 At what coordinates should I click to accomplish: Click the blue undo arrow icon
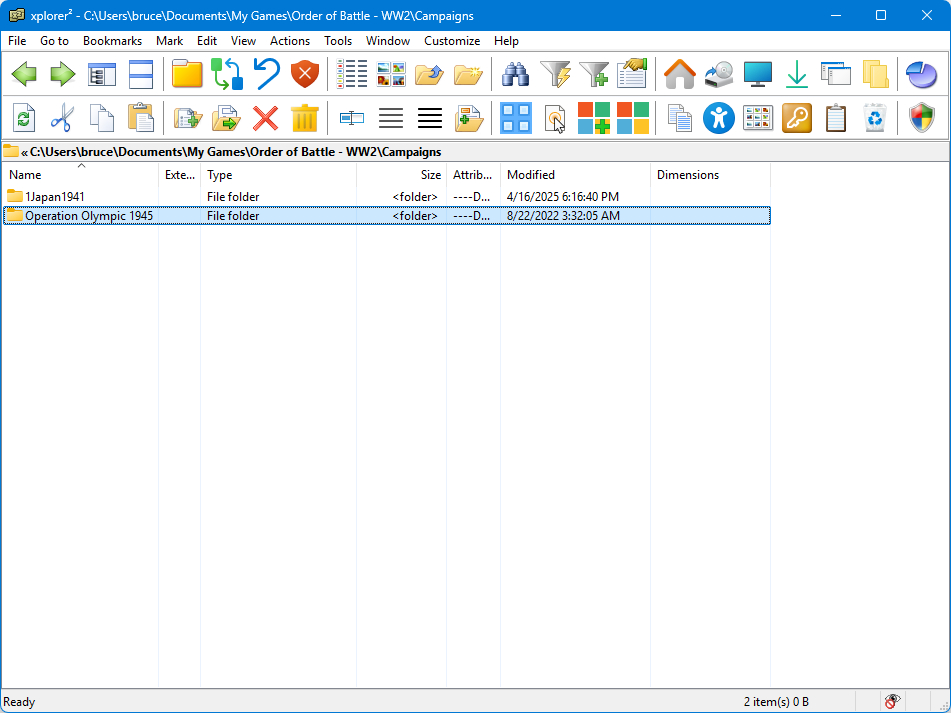click(266, 74)
